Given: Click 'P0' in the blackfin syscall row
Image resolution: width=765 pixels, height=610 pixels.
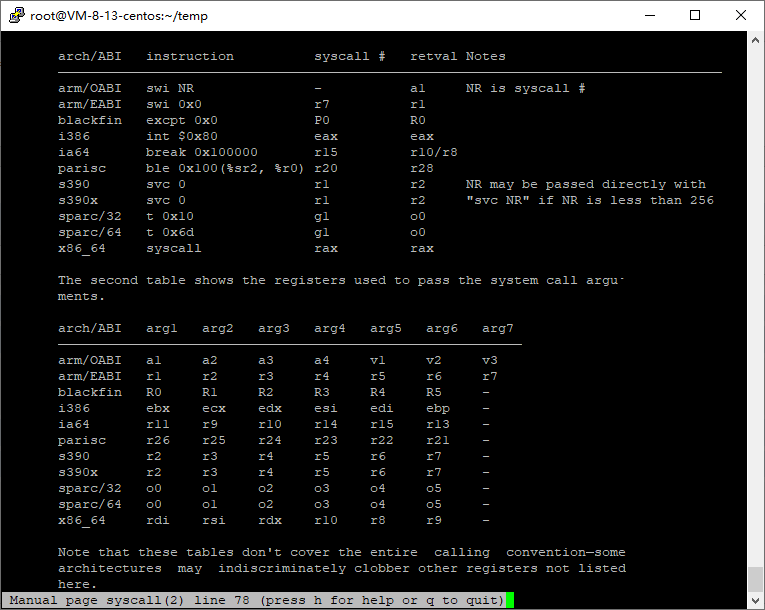Looking at the screenshot, I should pos(322,121).
